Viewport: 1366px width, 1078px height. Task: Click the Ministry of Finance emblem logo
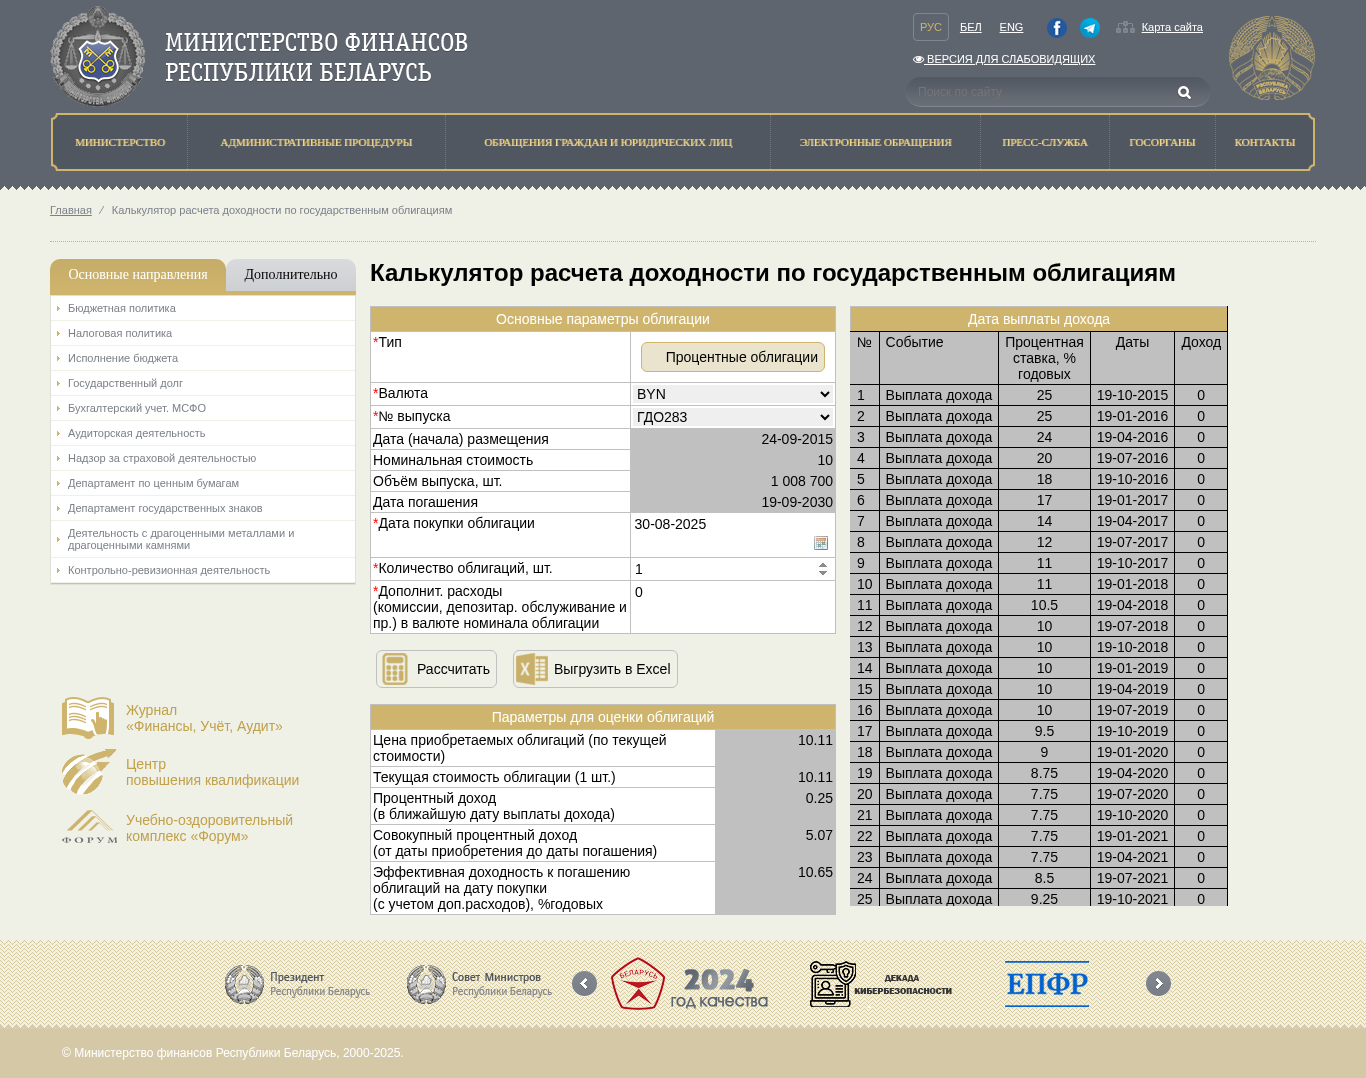(x=98, y=56)
